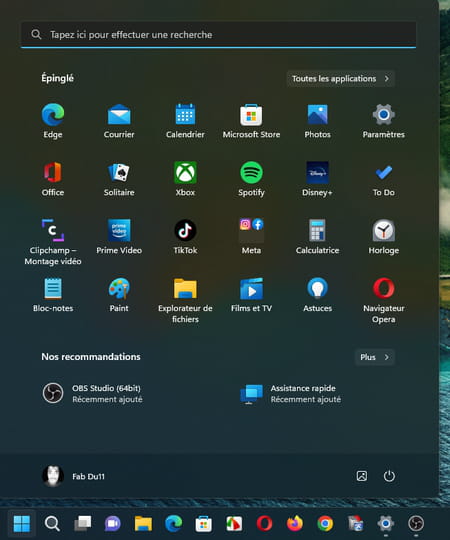Click the Windows Start button on taskbar
450x540 pixels.
point(22,524)
